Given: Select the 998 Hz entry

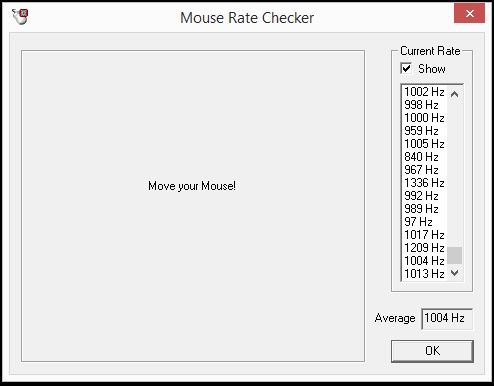Looking at the screenshot, I should click(424, 105).
